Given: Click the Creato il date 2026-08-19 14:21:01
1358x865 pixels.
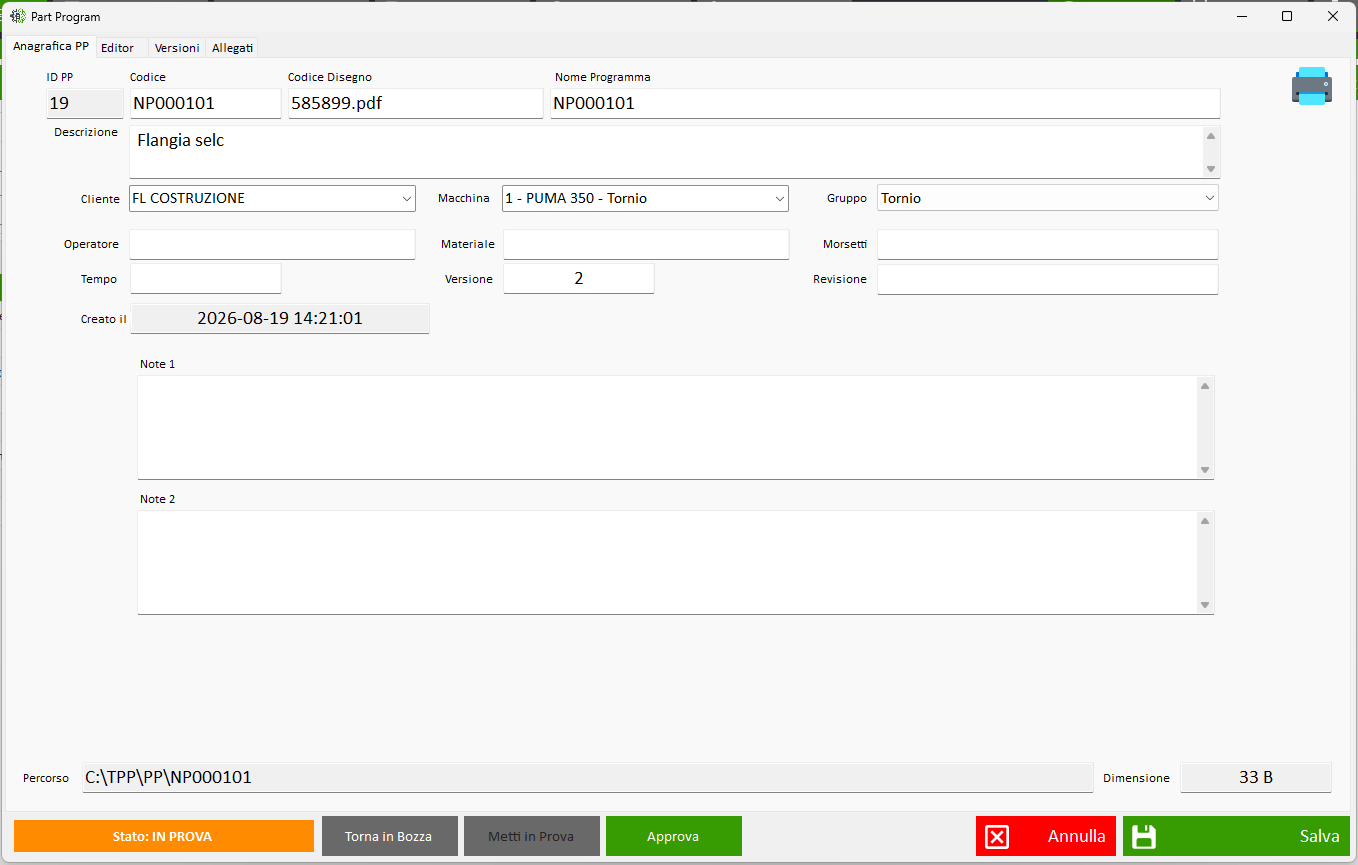Looking at the screenshot, I should pyautogui.click(x=280, y=319).
